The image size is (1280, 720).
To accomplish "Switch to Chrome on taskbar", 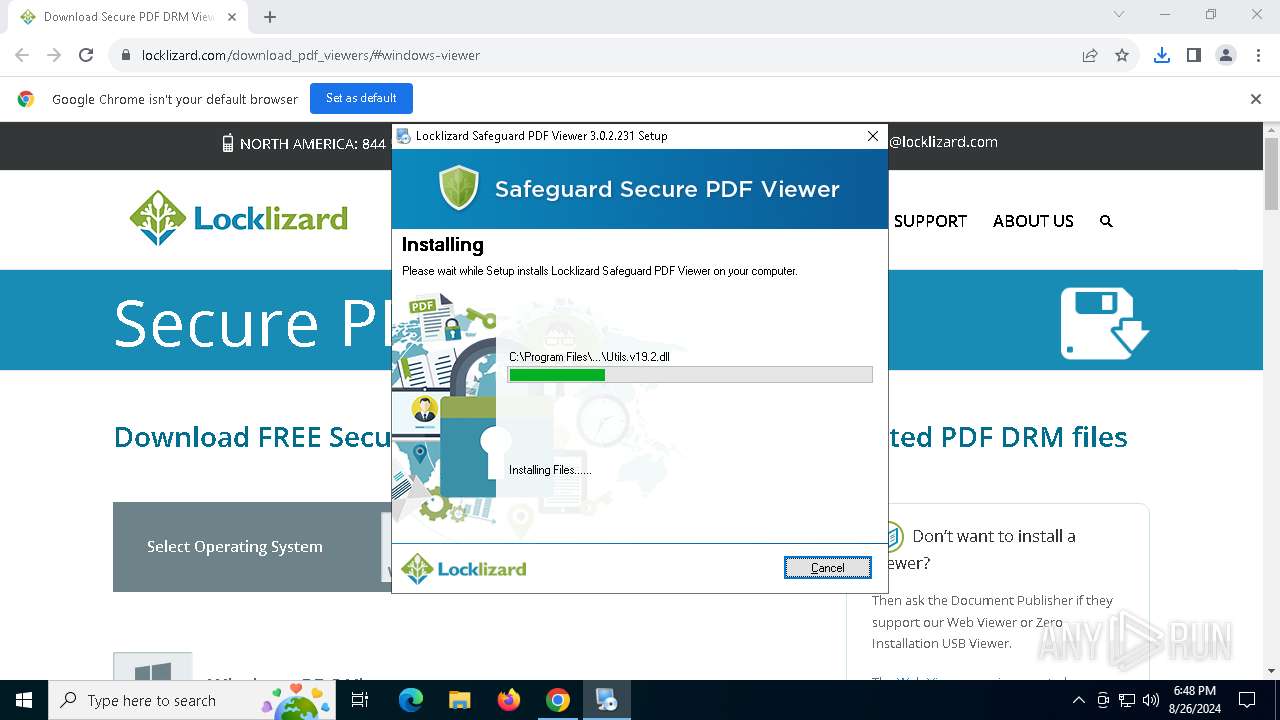I will (558, 700).
